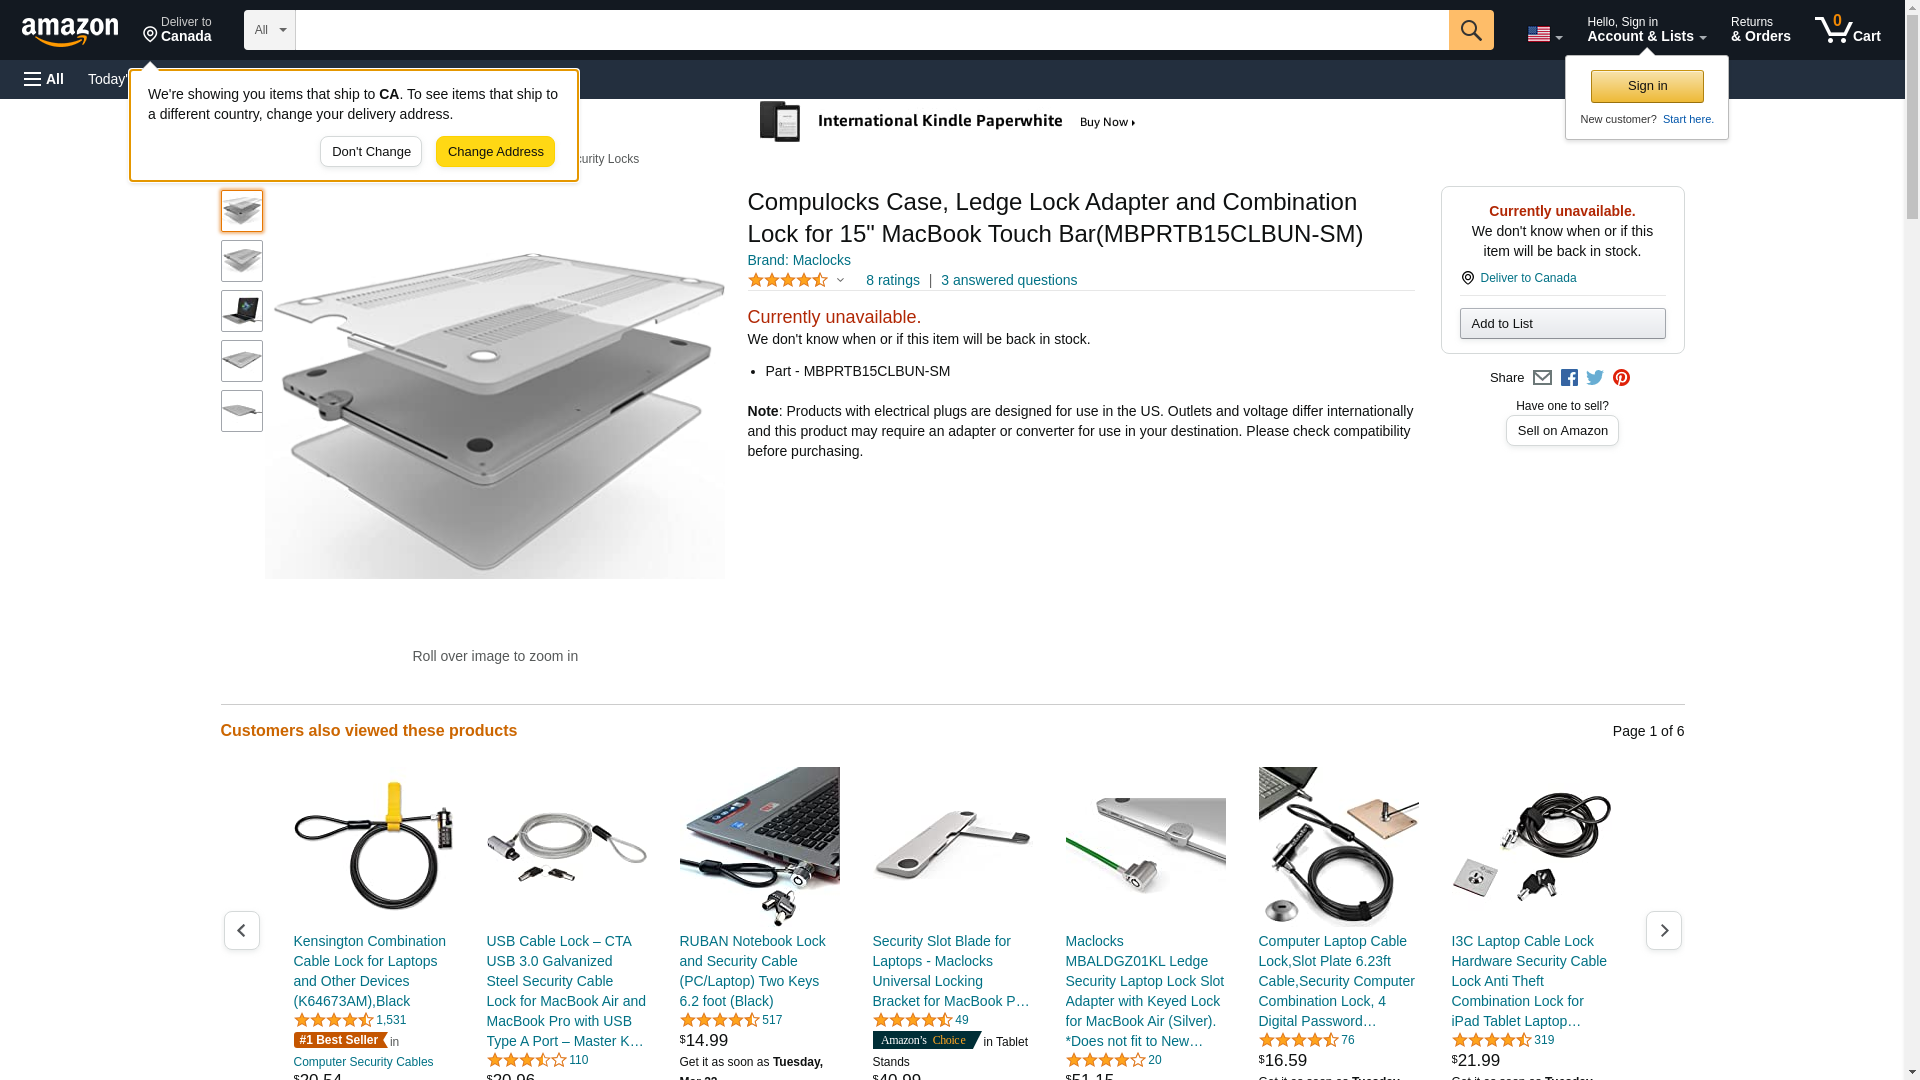Viewport: 1920px width, 1080px height.
Task: Expand the All search category dropdown
Action: (269, 30)
